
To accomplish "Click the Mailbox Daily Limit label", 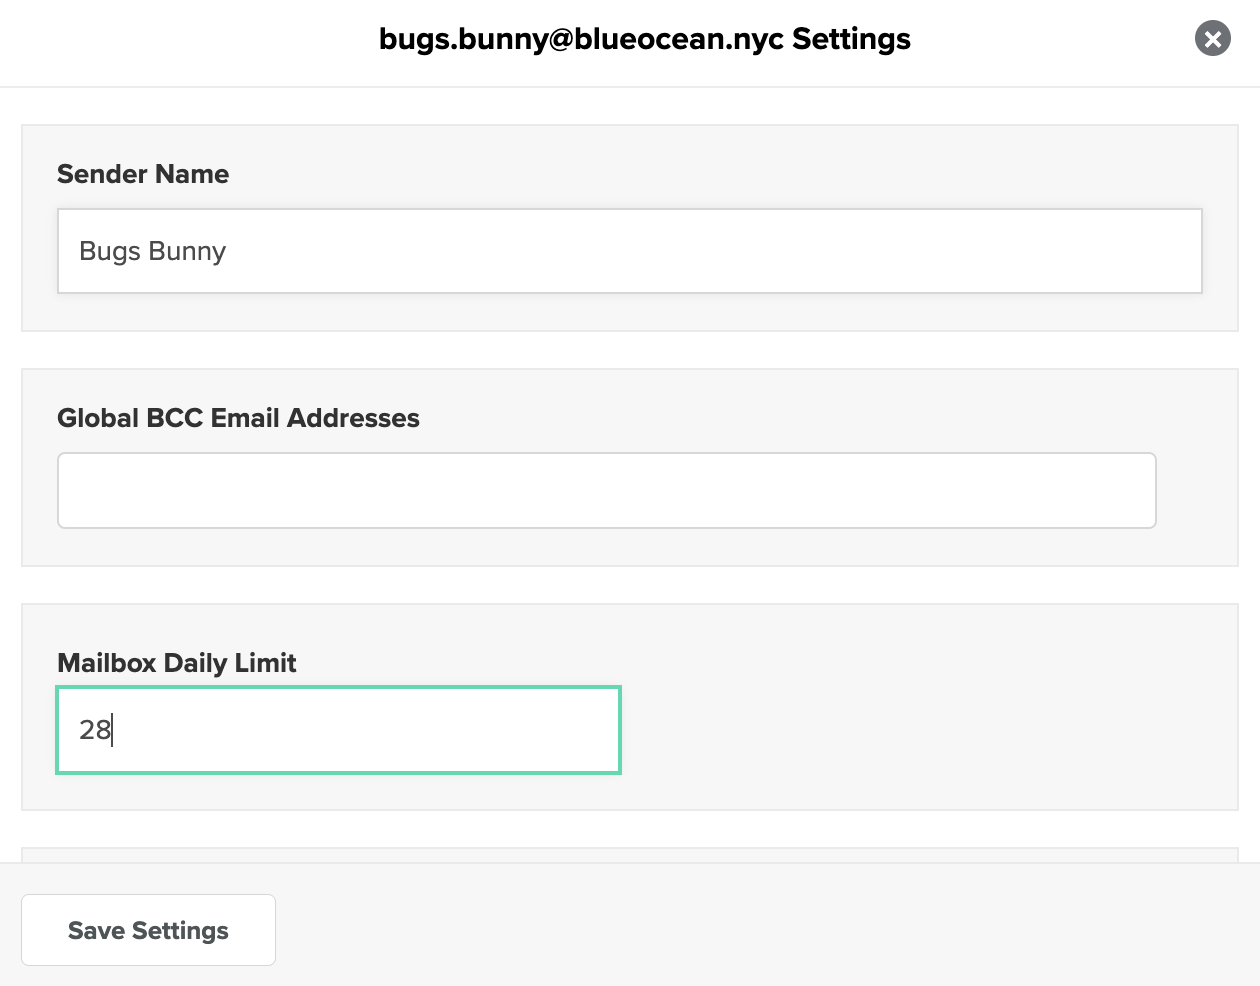I will pyautogui.click(x=177, y=663).
